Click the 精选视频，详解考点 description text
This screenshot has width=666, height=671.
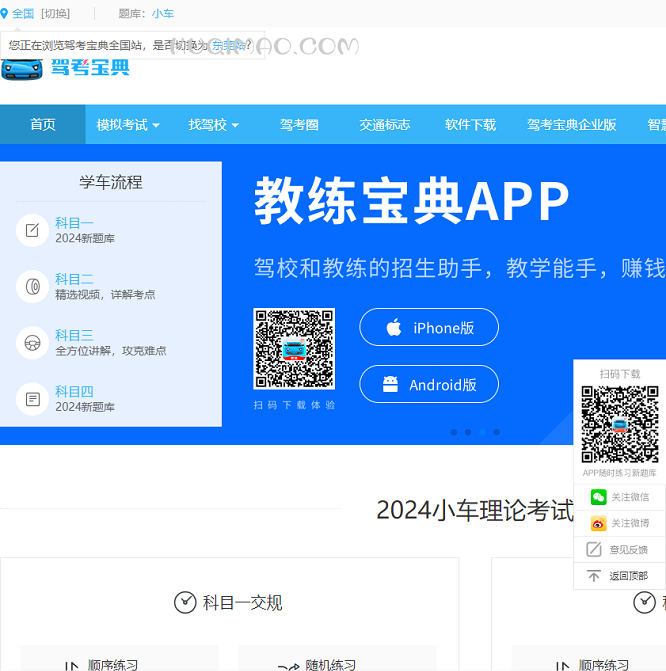pyautogui.click(x=105, y=294)
